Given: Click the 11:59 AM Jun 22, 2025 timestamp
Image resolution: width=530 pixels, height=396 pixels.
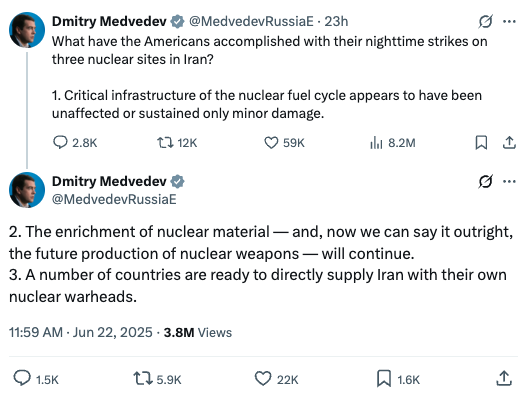Looking at the screenshot, I should point(80,332).
